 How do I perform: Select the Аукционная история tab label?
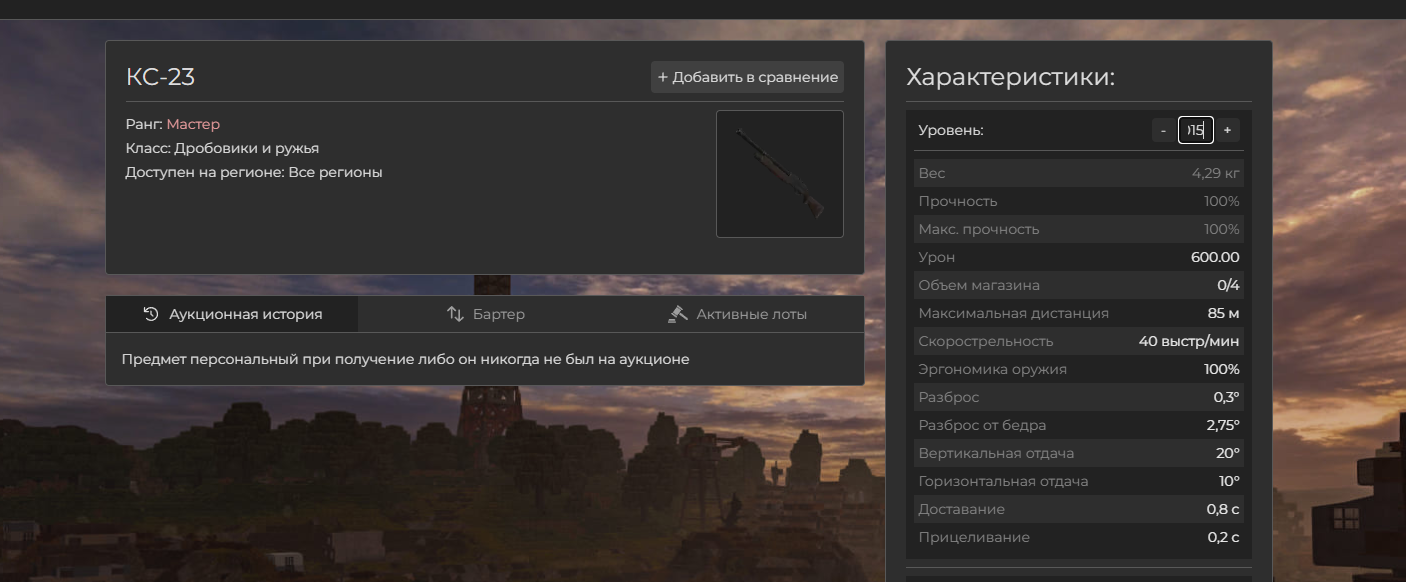245,314
